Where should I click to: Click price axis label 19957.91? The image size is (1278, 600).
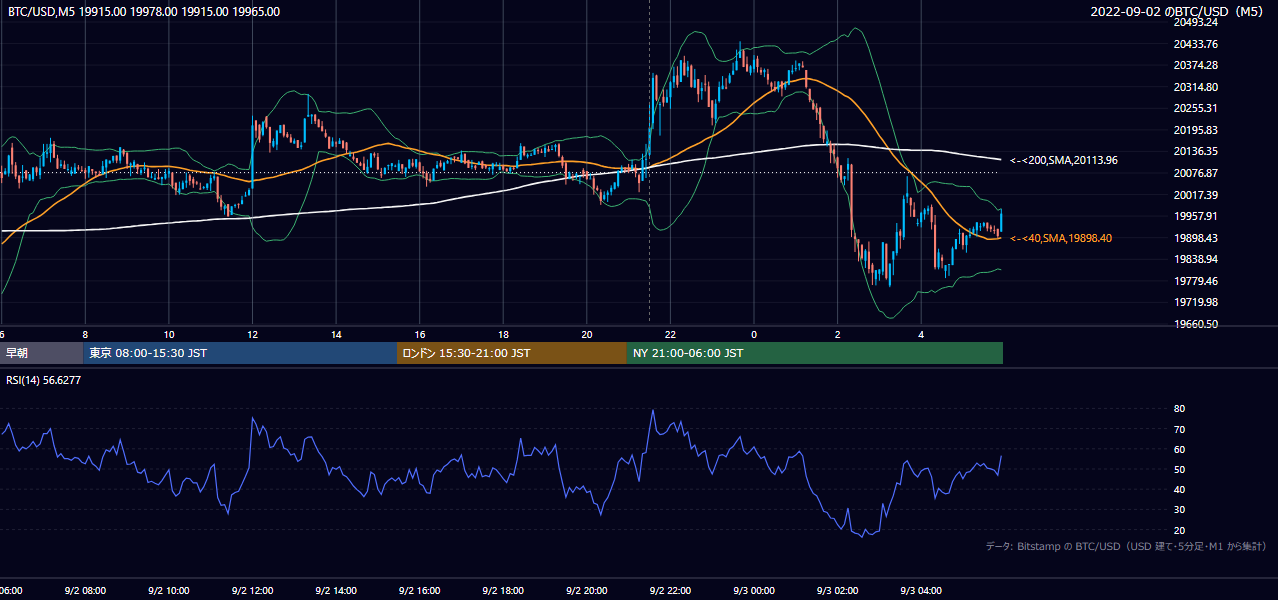tap(1195, 216)
